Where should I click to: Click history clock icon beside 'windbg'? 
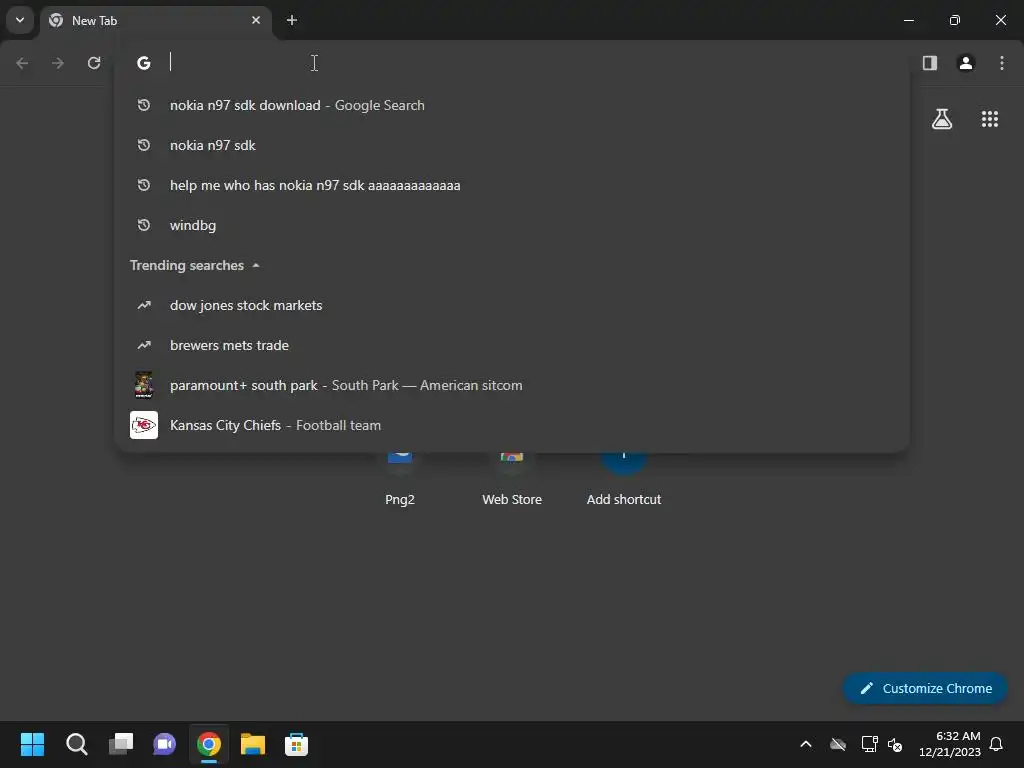[x=144, y=225]
